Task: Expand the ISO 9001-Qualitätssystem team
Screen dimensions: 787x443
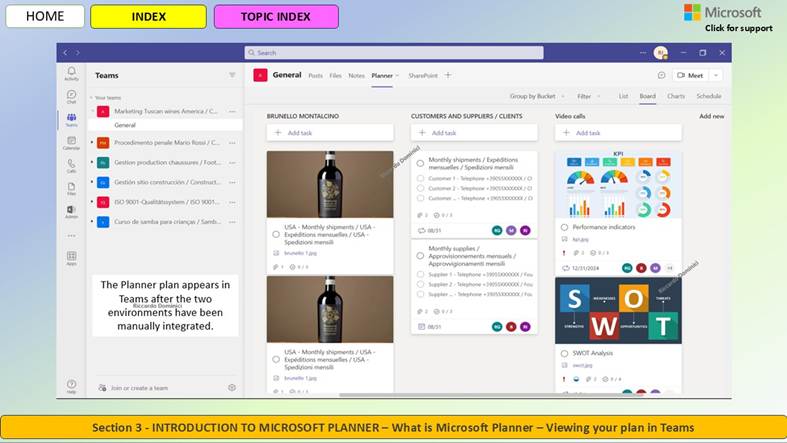Action: coord(92,202)
